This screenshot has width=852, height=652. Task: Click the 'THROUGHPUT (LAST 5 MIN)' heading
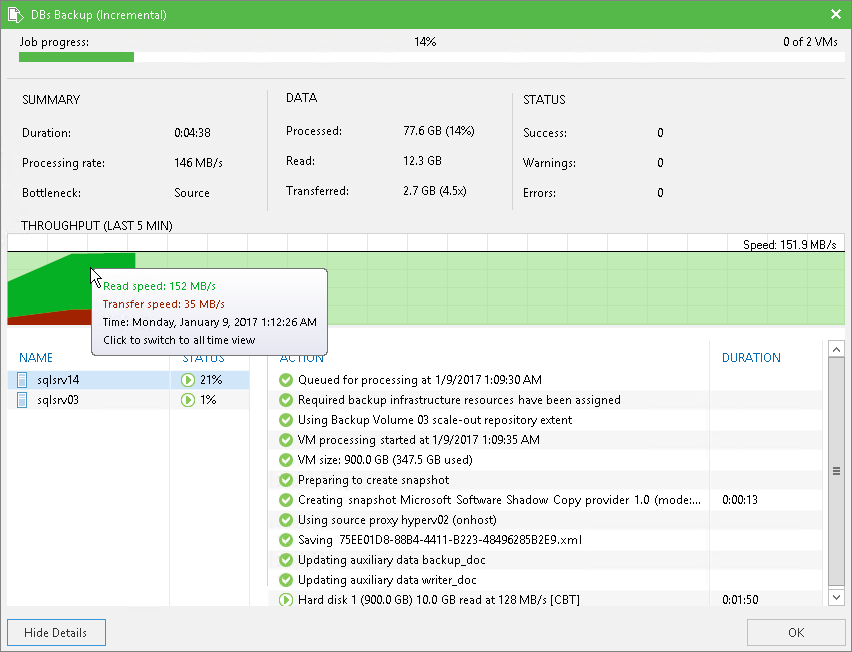point(97,225)
